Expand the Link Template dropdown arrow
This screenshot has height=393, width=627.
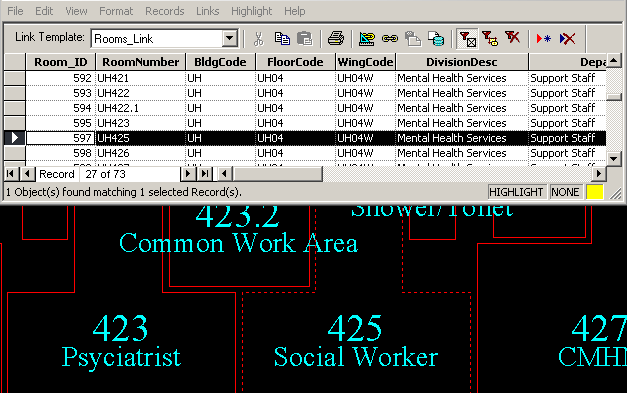click(x=230, y=39)
